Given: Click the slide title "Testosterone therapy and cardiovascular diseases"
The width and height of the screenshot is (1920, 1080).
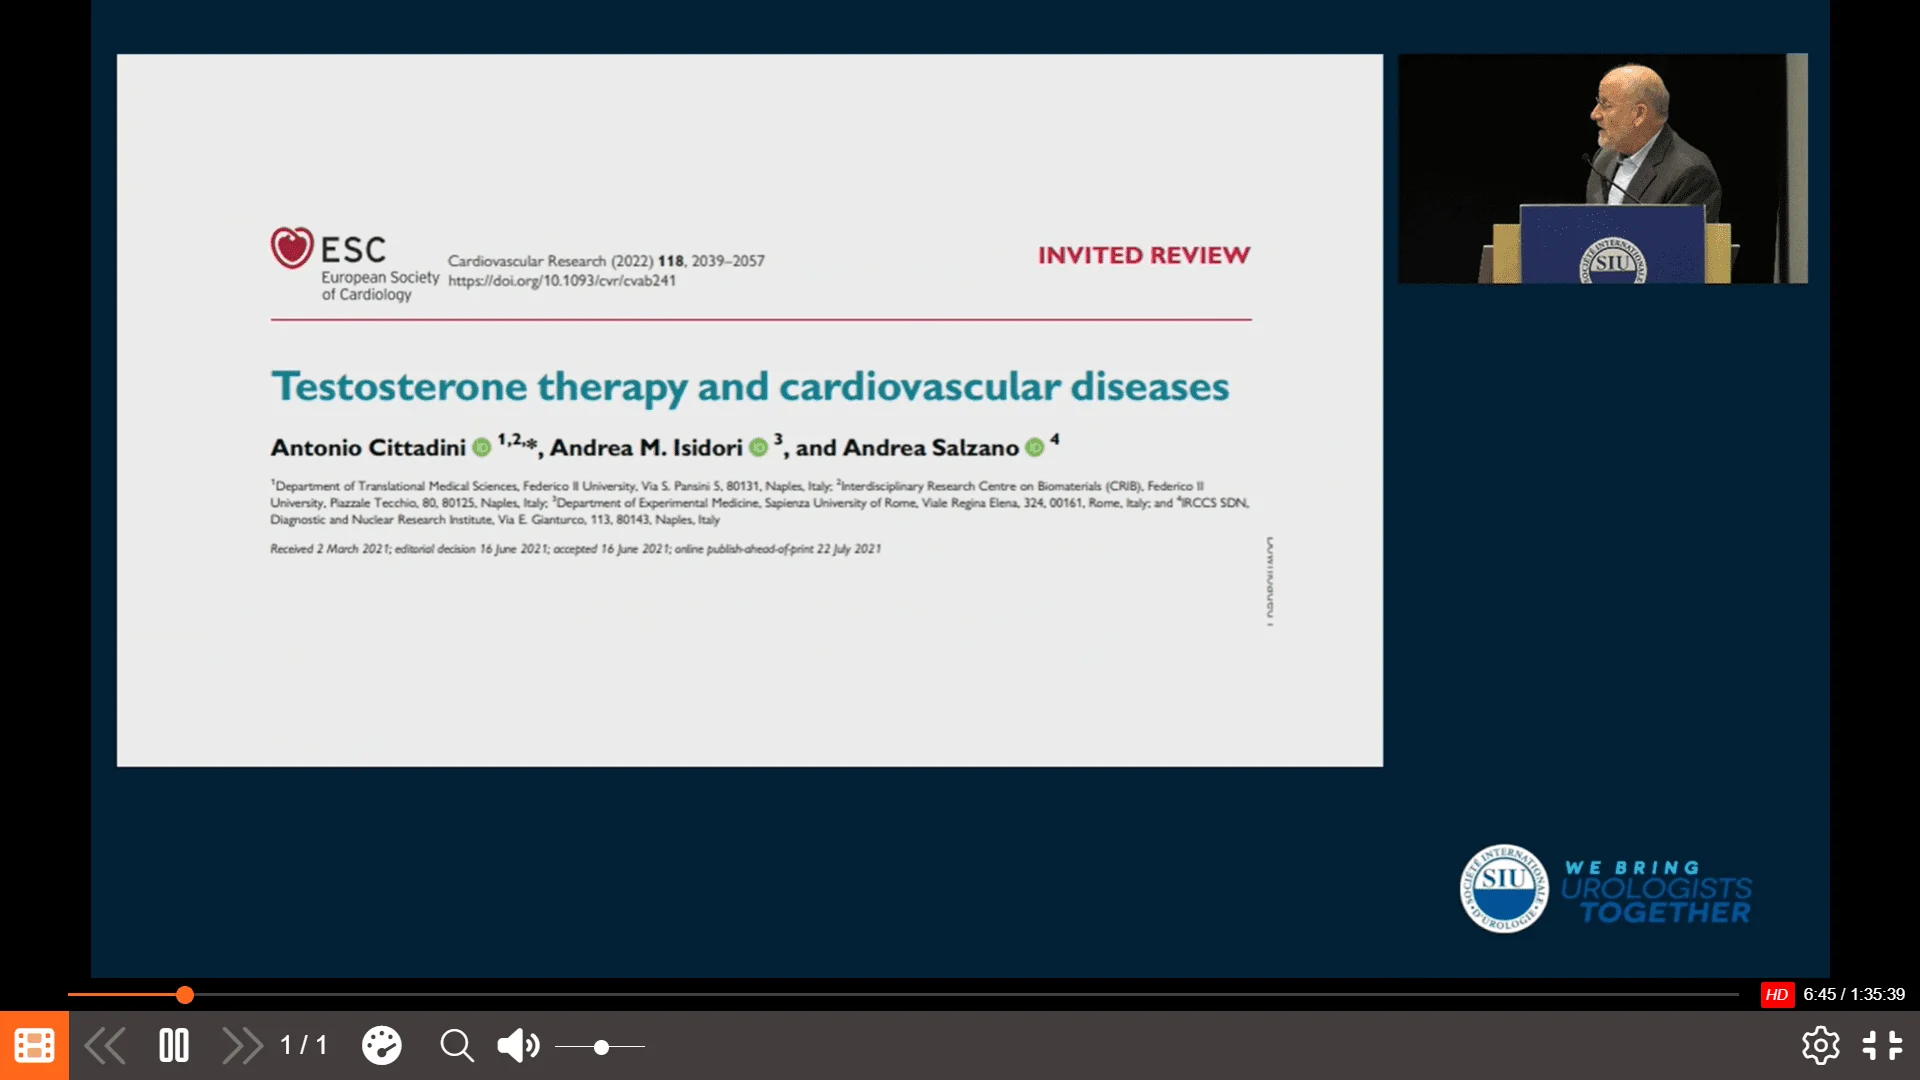Looking at the screenshot, I should 750,387.
